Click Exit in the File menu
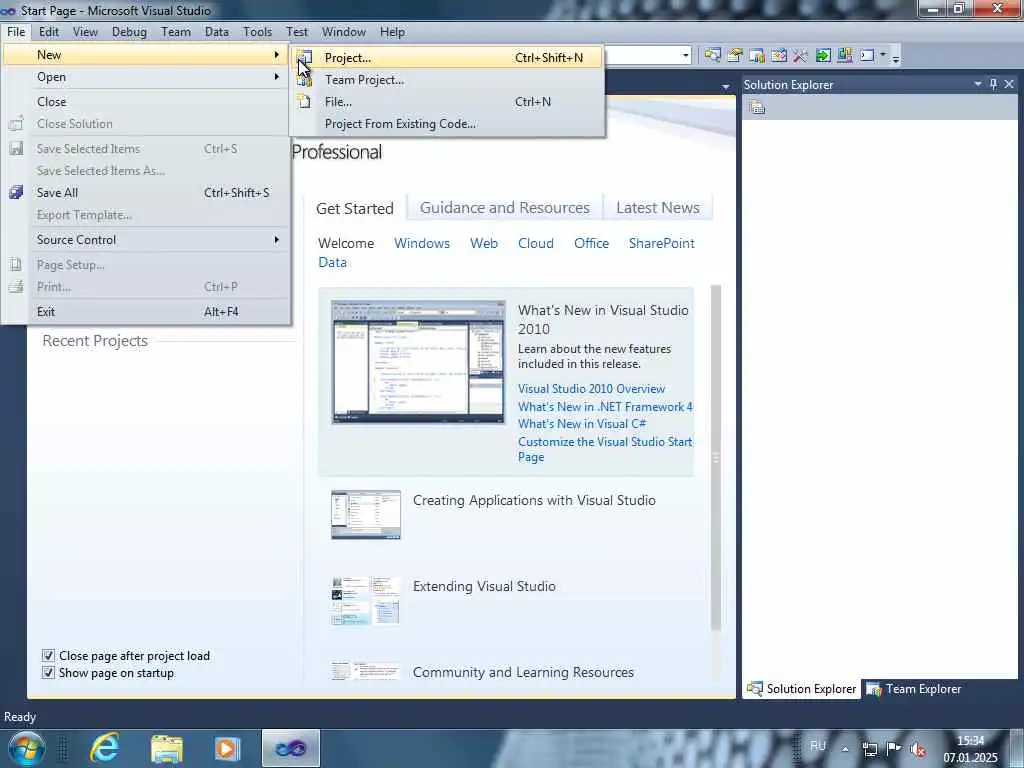 coord(146,312)
